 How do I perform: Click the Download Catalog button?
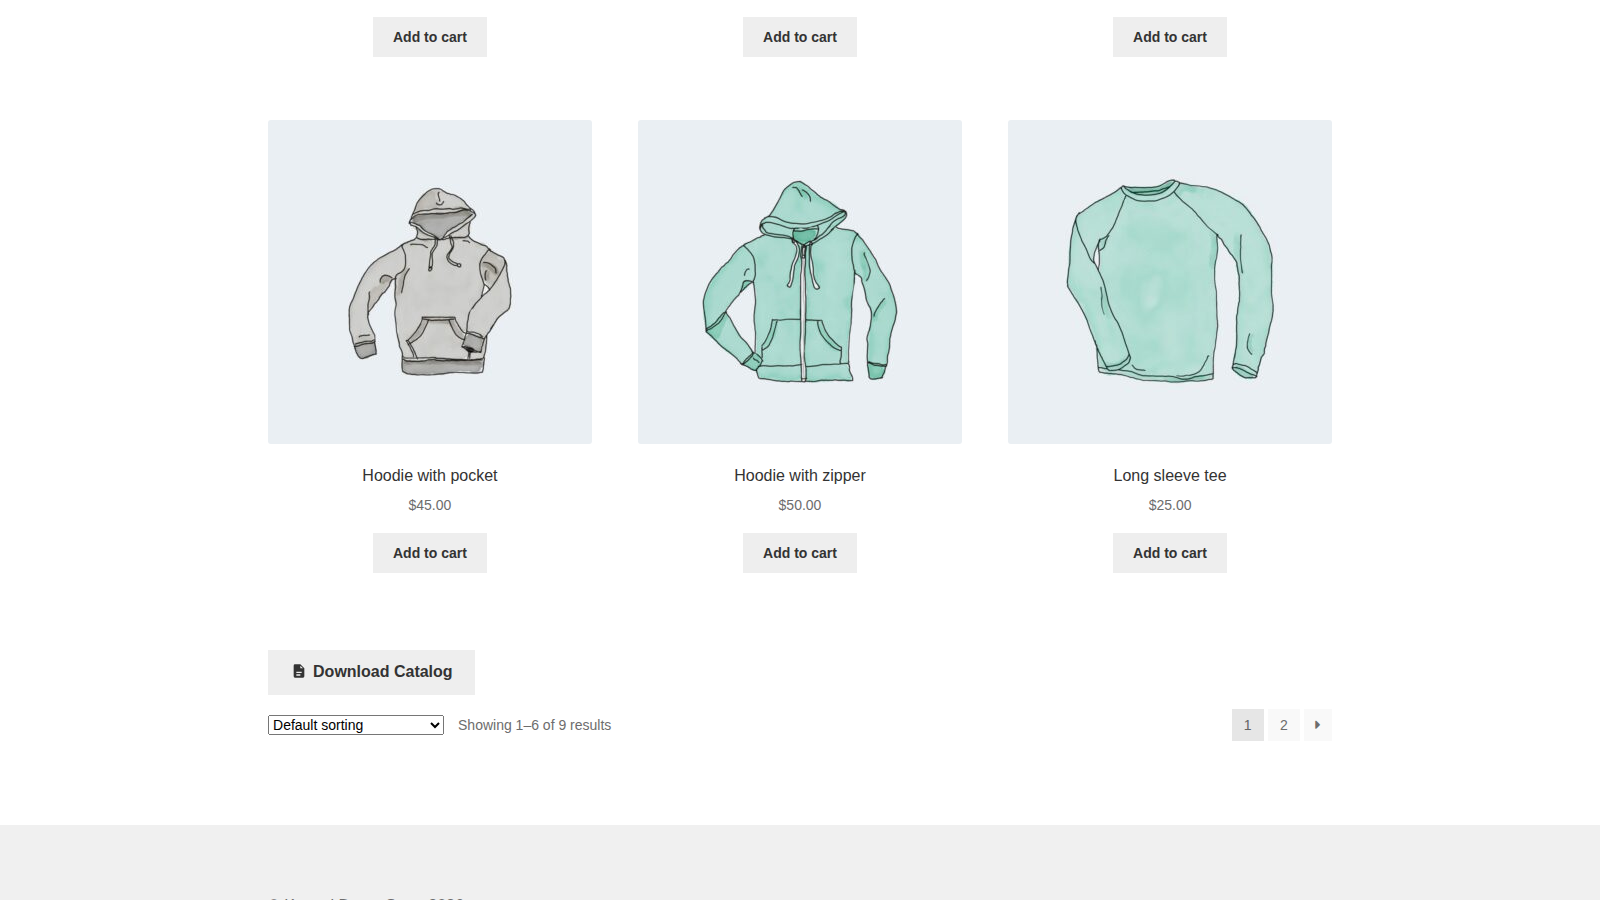point(371,672)
